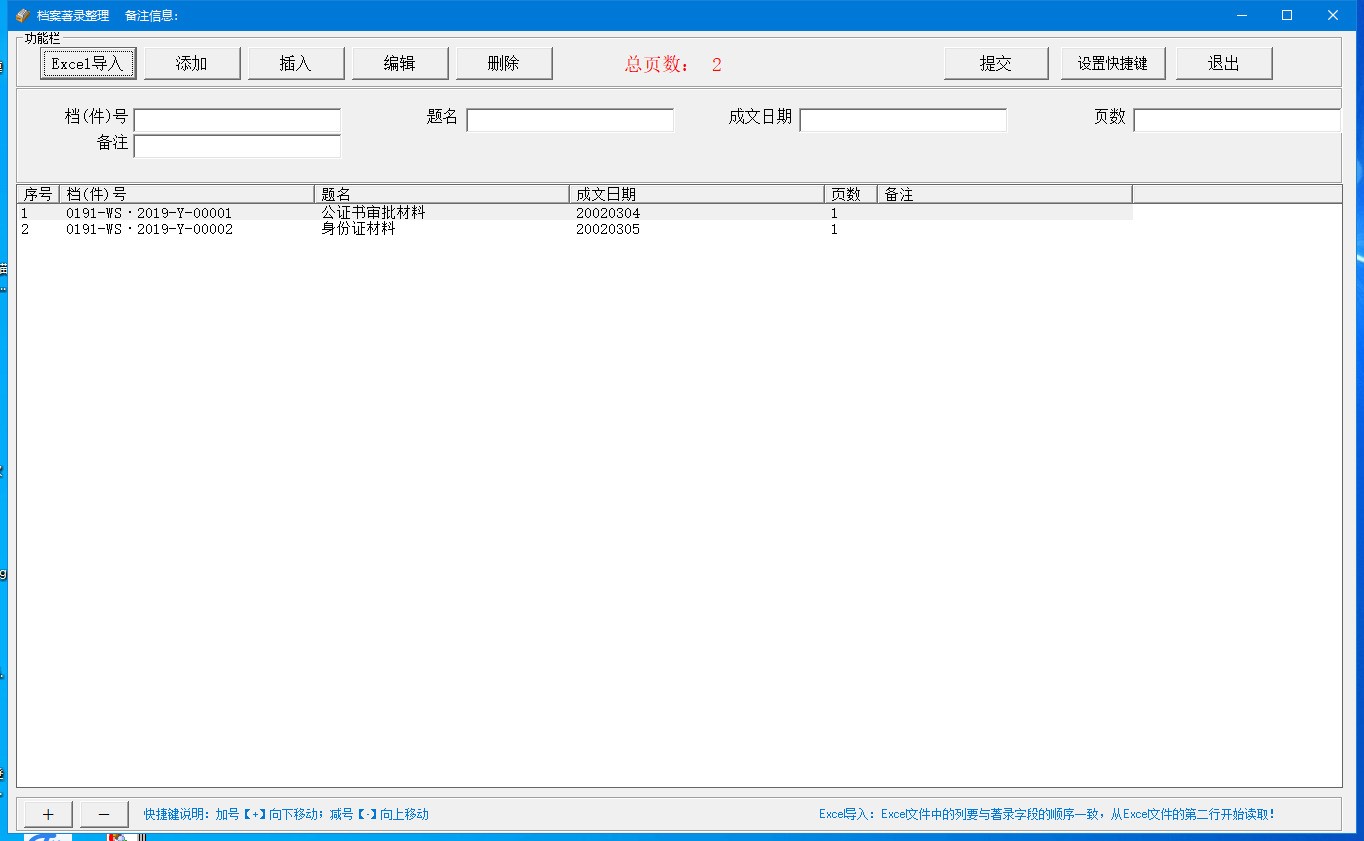
Task: Click the 页数 column header
Action: point(851,194)
